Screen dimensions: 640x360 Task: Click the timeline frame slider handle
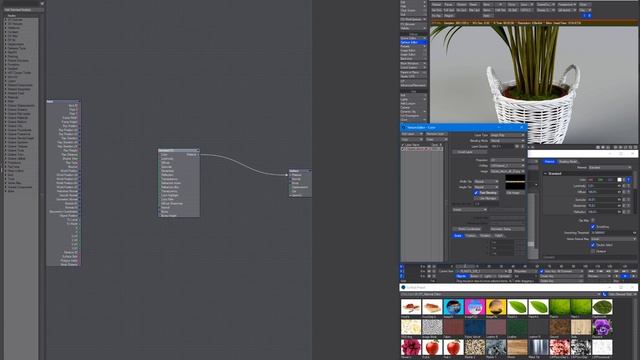465,266
